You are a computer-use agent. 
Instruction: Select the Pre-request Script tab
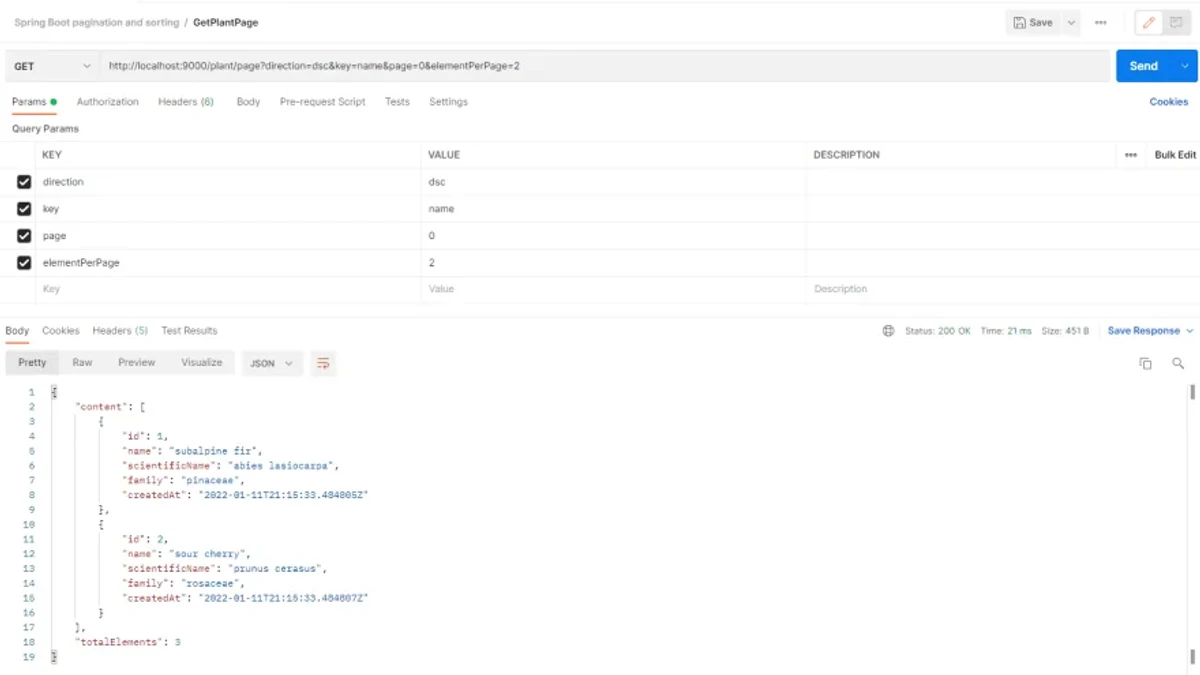coord(322,102)
